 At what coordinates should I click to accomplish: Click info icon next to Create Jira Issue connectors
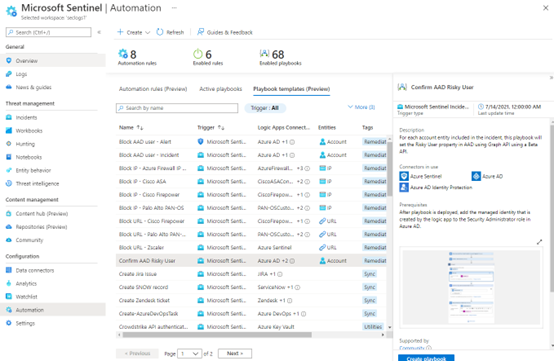pos(280,274)
